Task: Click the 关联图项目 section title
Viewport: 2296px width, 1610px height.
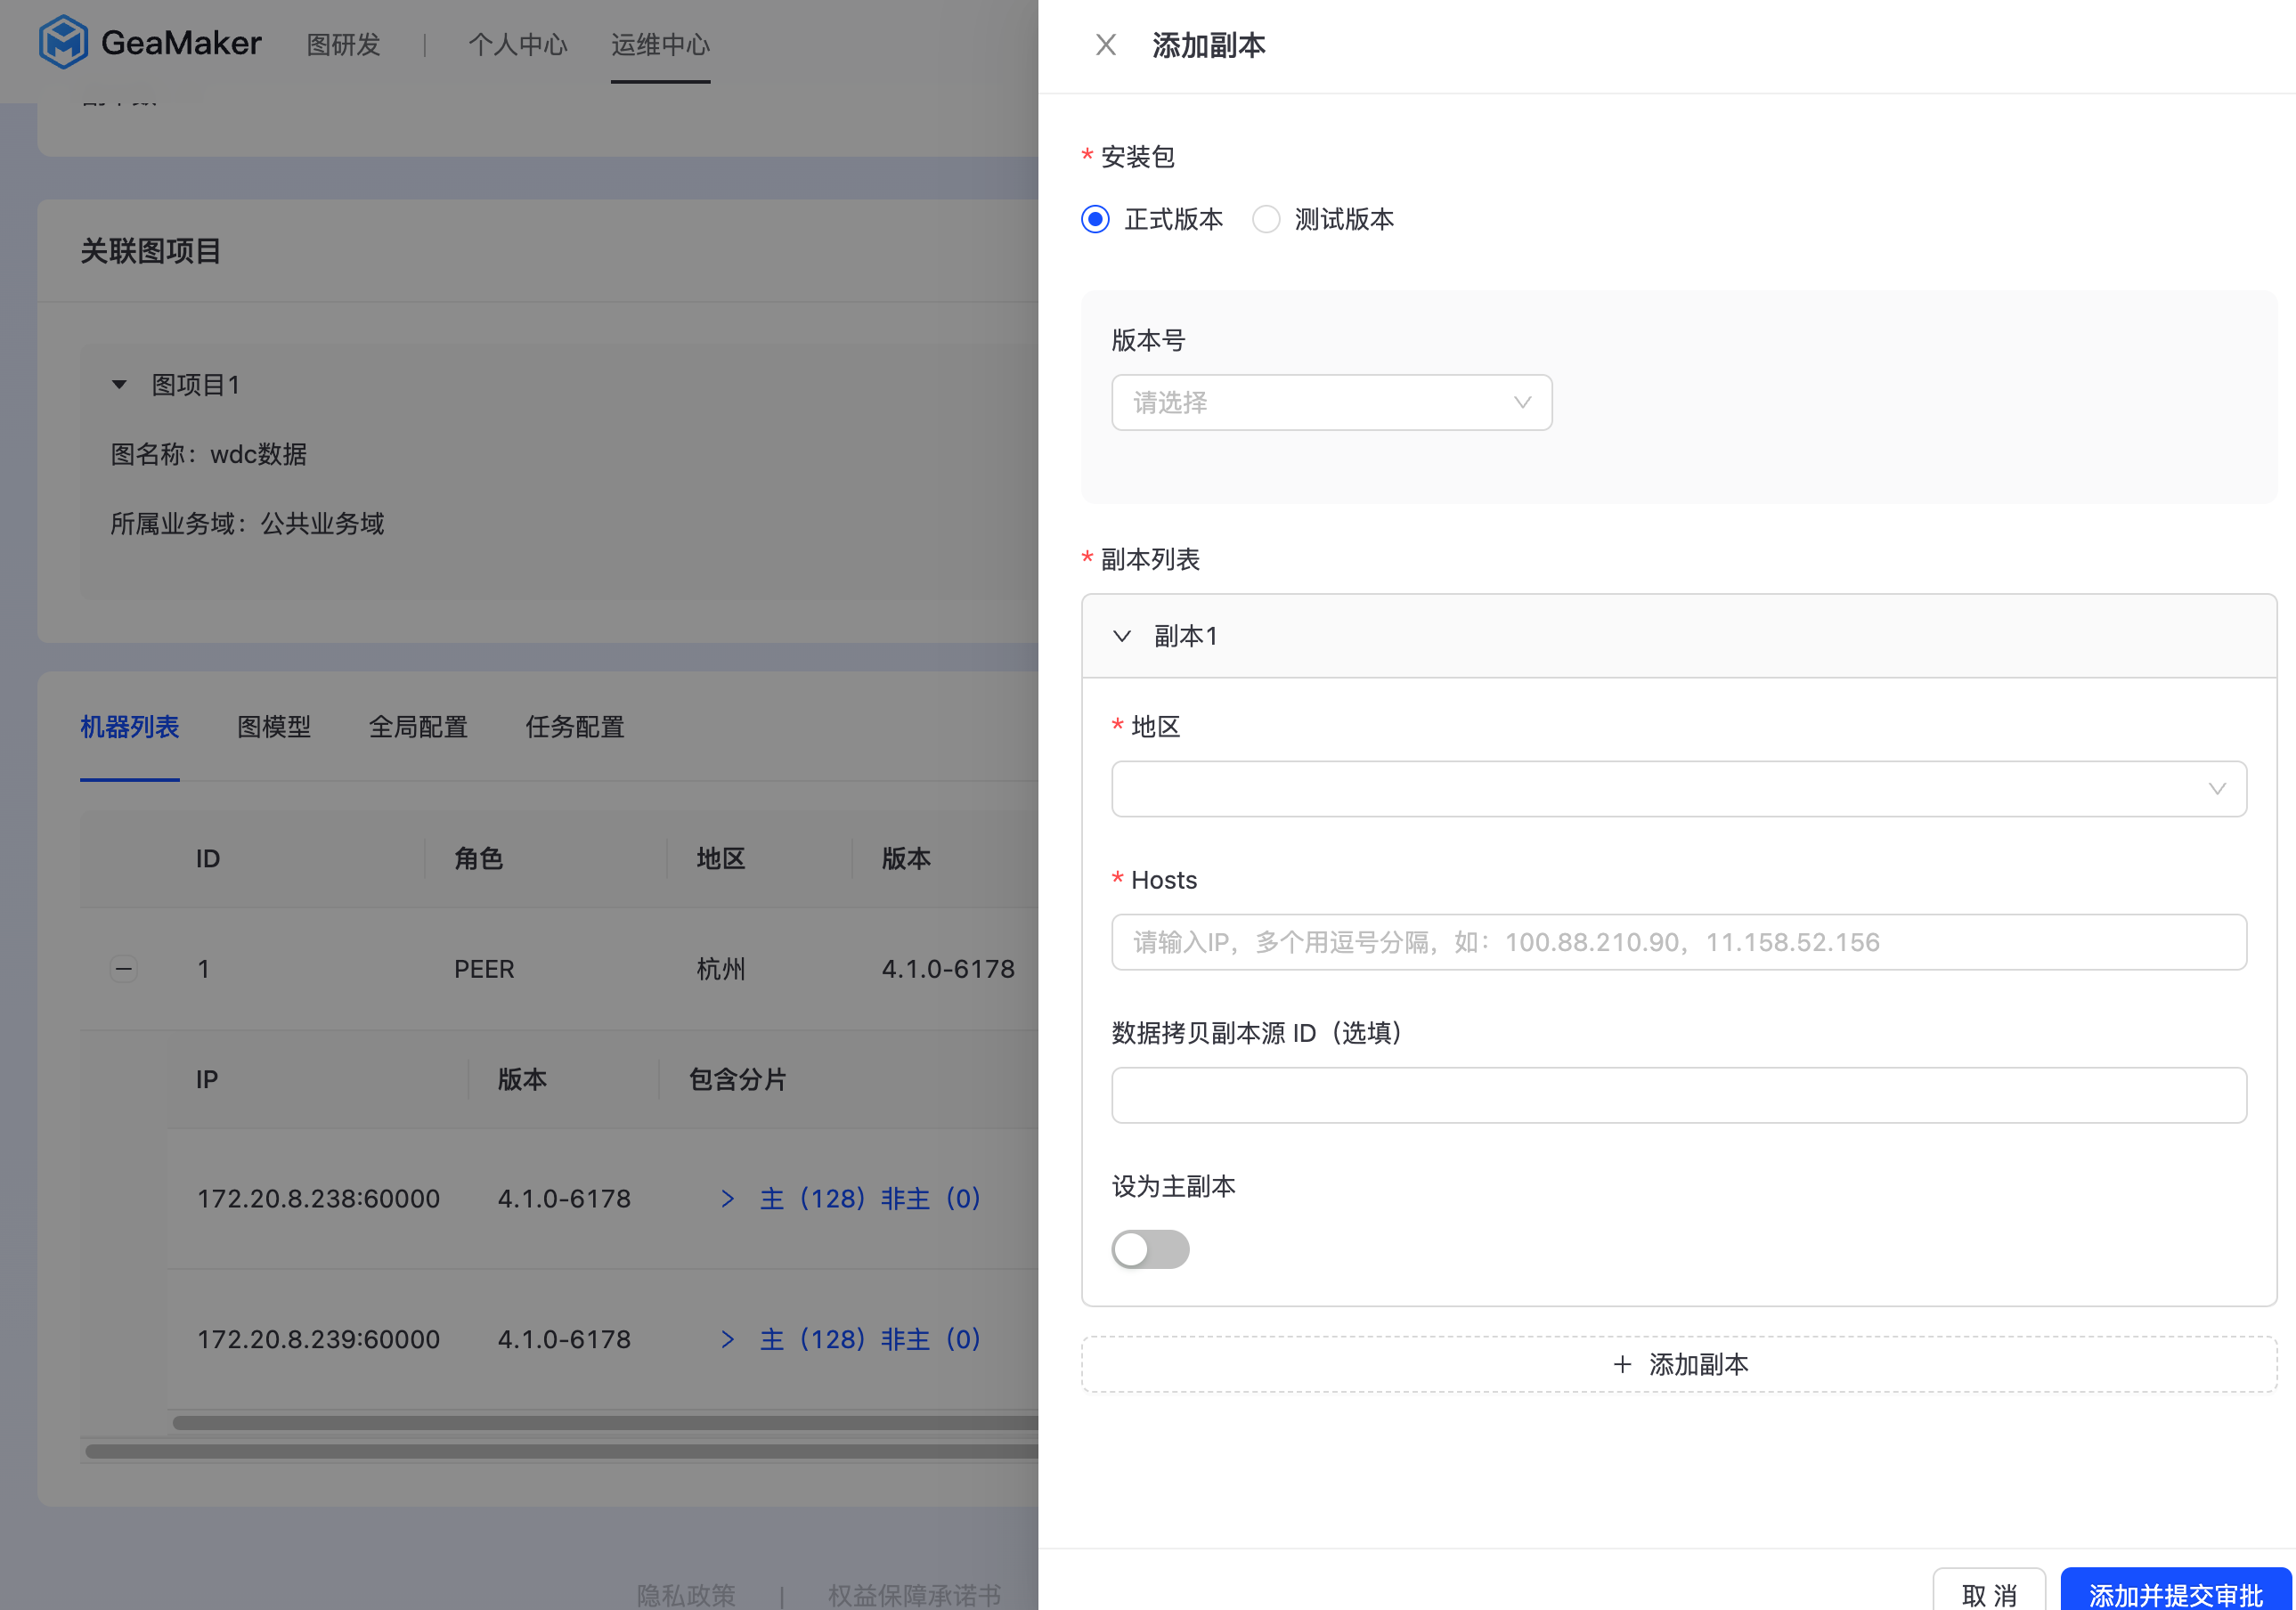Action: (150, 251)
